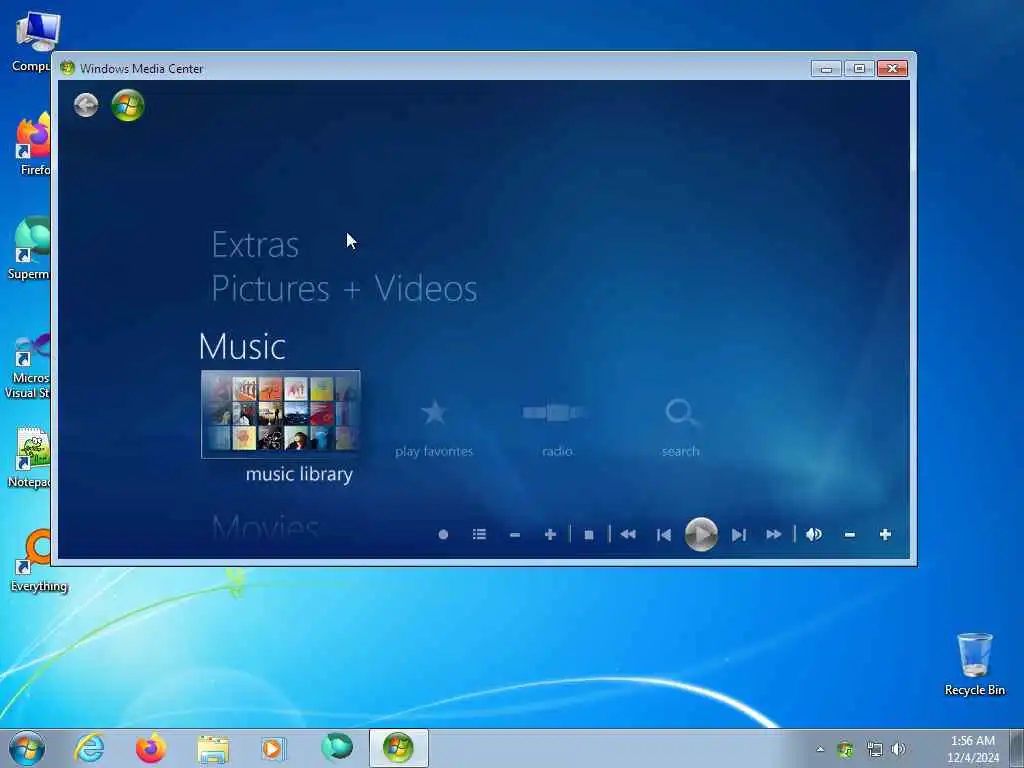Select the Pictures + Videos menu category

tap(344, 289)
